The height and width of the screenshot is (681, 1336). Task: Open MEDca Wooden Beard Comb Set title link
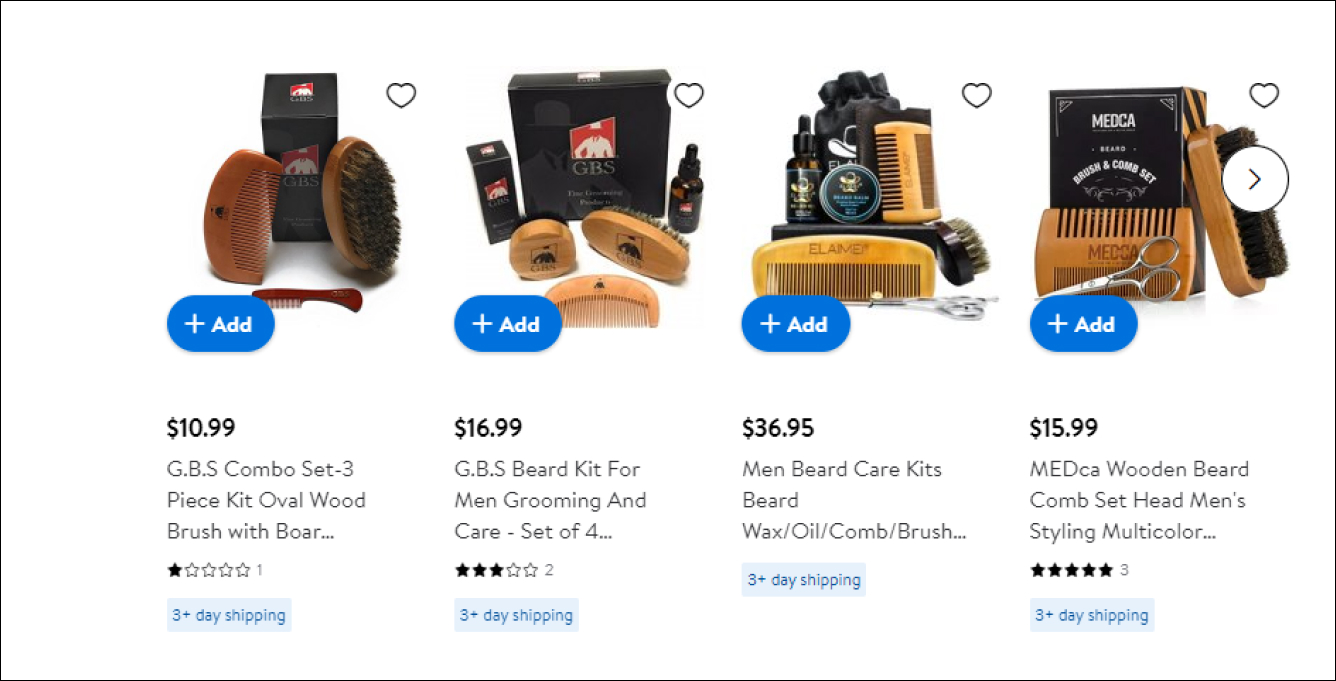tap(1139, 500)
